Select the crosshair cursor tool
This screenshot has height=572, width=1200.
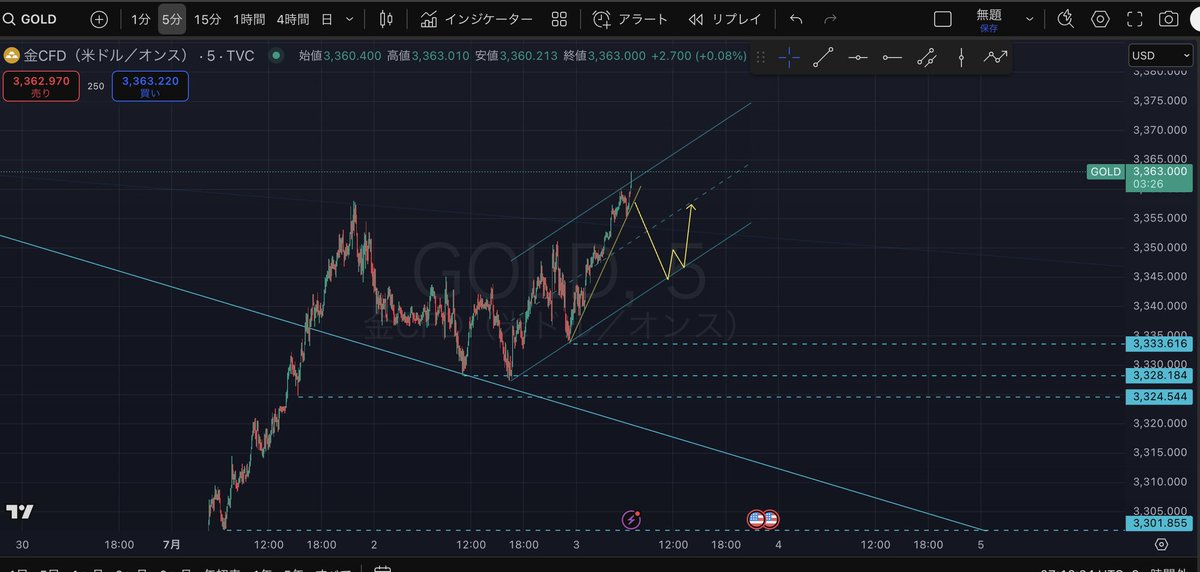(788, 58)
